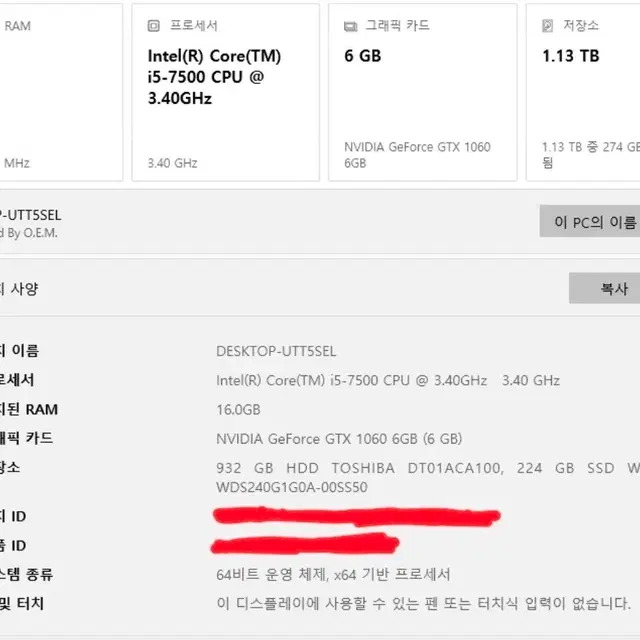Open the RAM info card
This screenshot has width=640, height=640.
pyautogui.click(x=61, y=92)
